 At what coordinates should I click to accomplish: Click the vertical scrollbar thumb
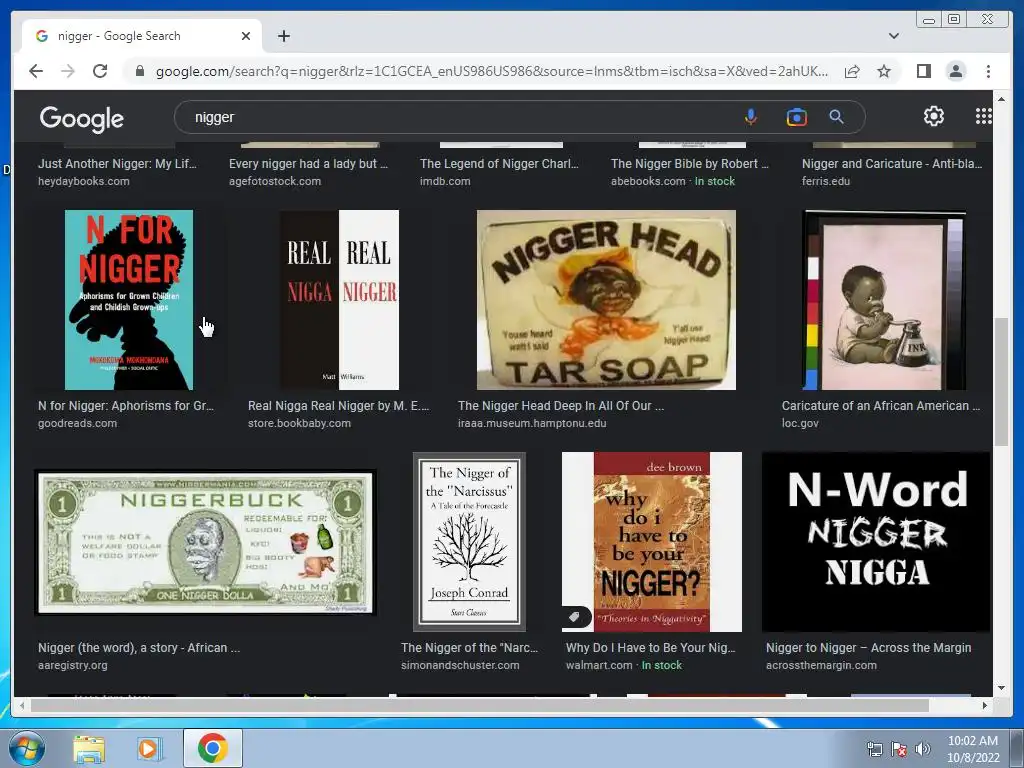[x=1001, y=382]
